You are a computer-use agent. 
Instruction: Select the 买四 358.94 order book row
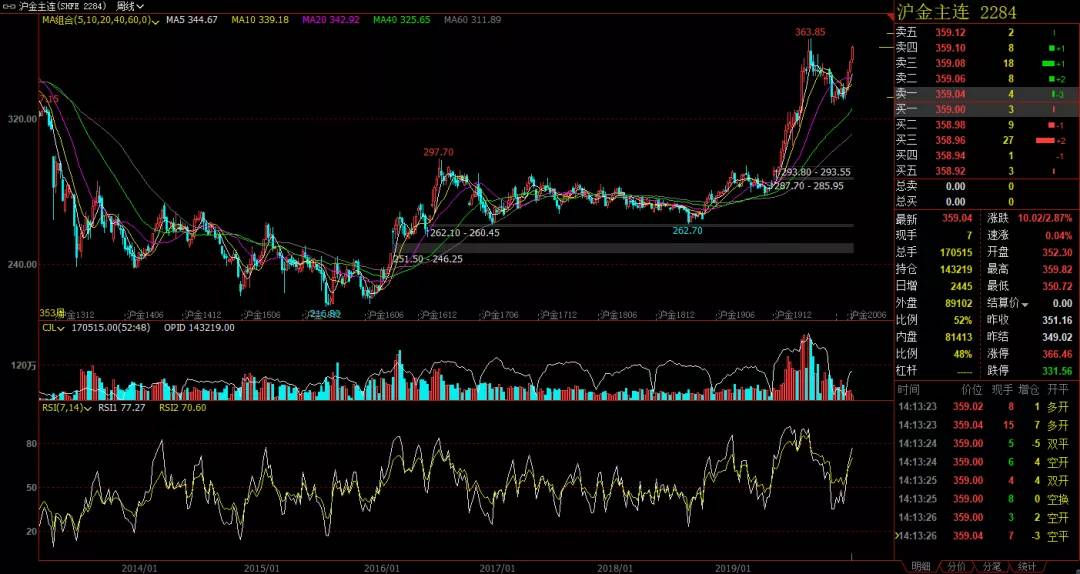(x=987, y=156)
